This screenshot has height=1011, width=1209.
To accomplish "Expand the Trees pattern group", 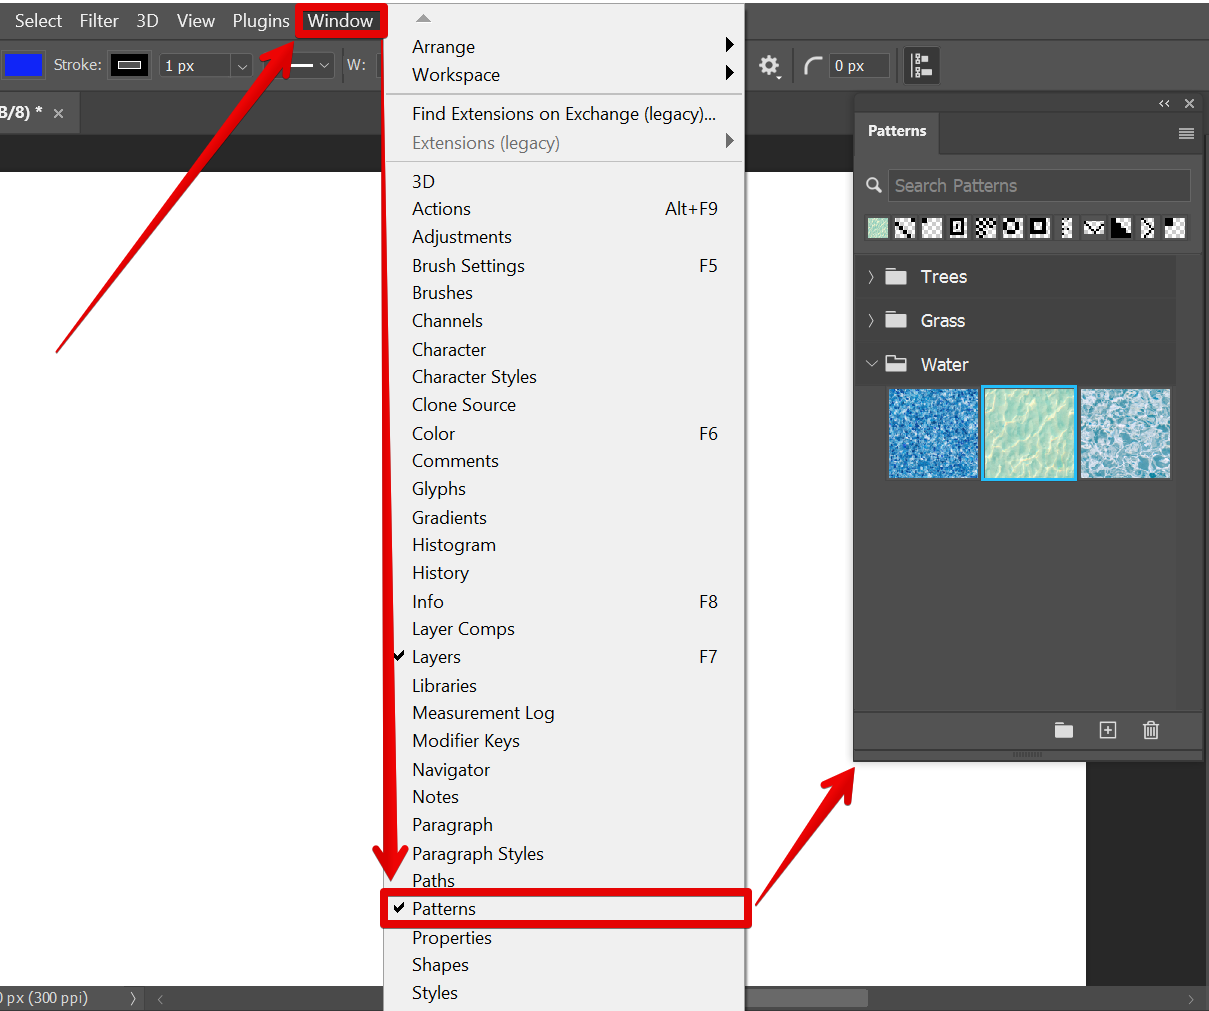I will point(871,277).
